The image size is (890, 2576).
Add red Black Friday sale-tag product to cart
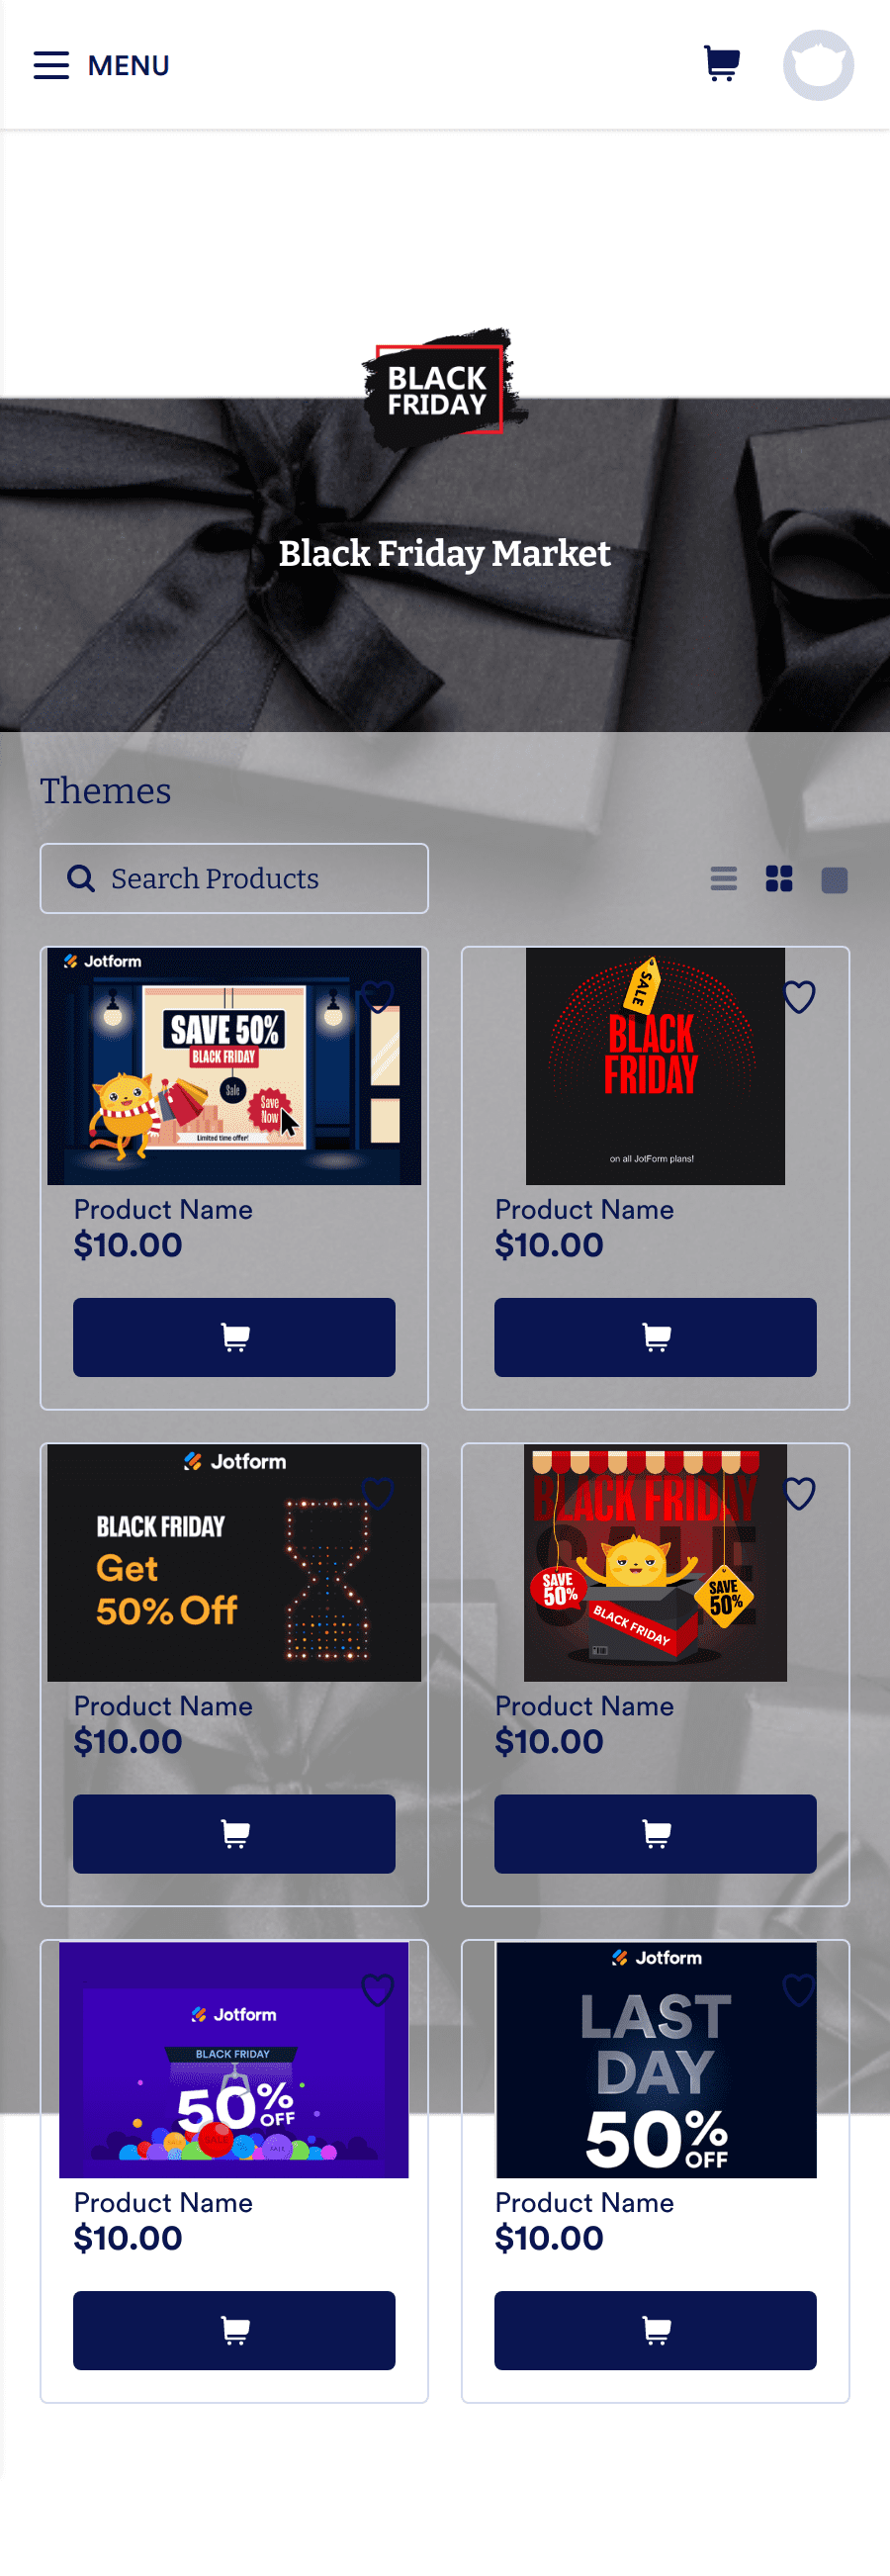655,1337
